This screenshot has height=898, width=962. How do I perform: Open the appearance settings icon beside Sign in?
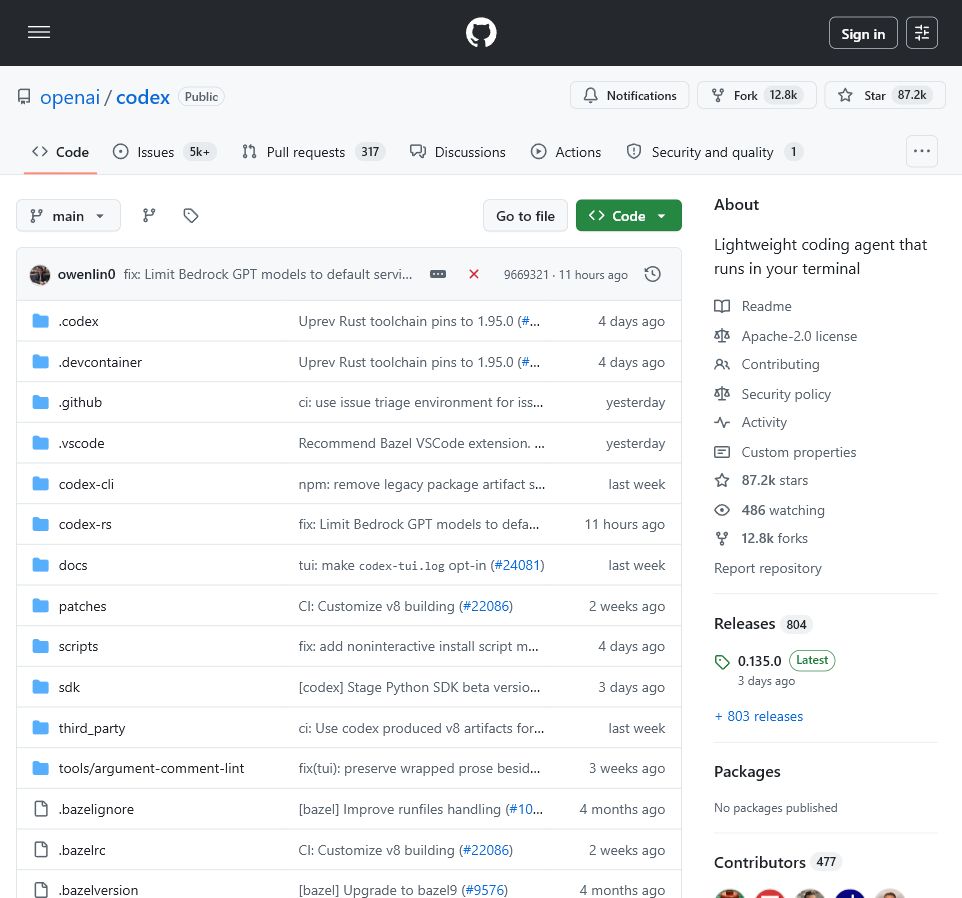[922, 33]
